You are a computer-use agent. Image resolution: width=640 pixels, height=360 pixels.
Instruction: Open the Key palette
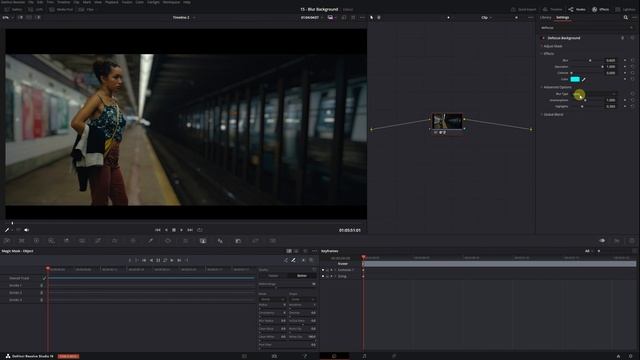238,241
